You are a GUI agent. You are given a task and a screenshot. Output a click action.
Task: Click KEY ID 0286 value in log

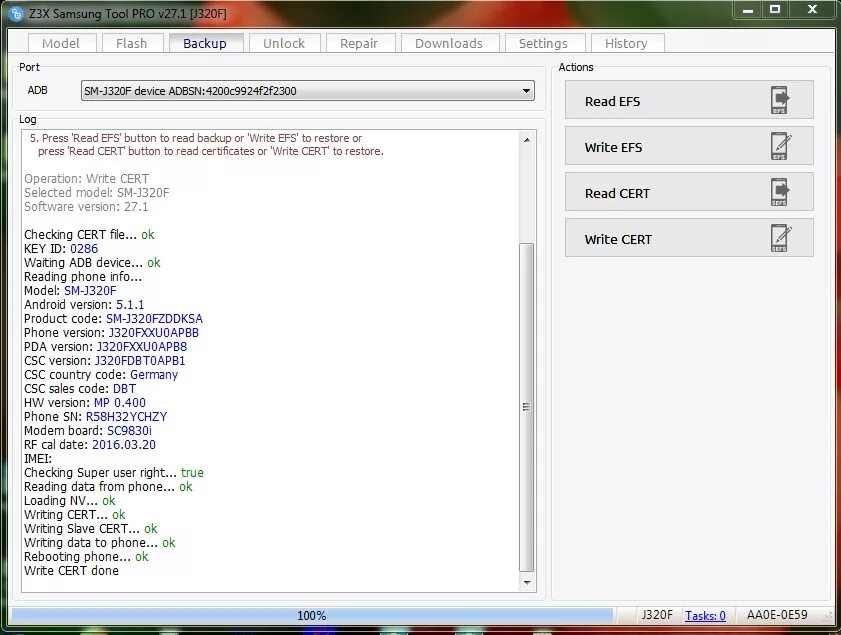(84, 249)
